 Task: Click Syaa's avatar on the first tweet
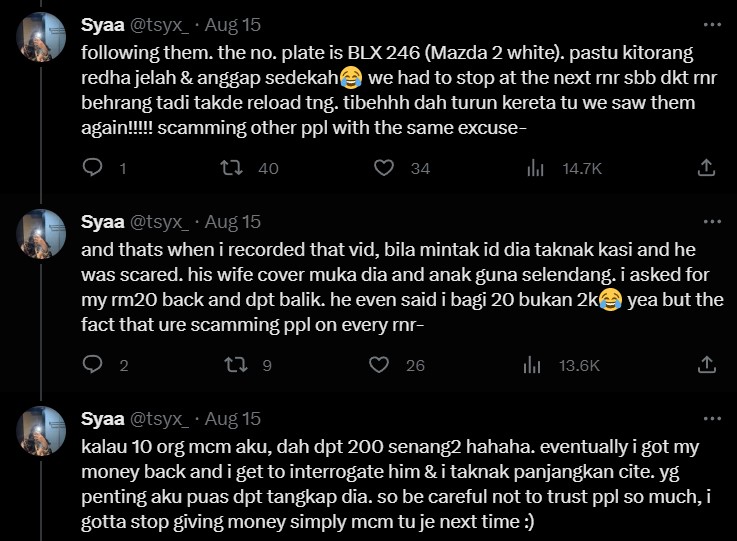point(43,40)
